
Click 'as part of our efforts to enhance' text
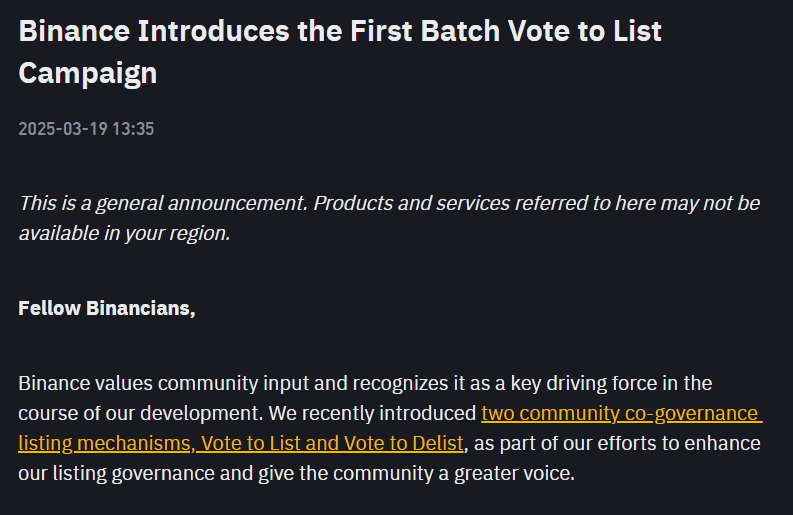pos(618,443)
